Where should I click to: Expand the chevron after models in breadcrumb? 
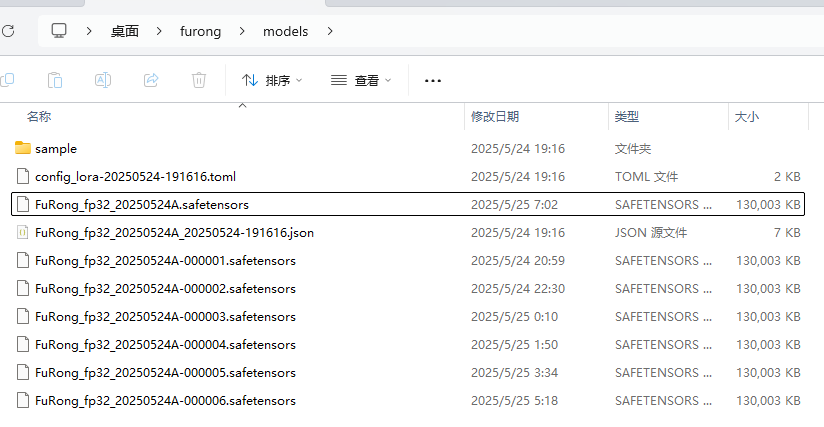tap(329, 31)
